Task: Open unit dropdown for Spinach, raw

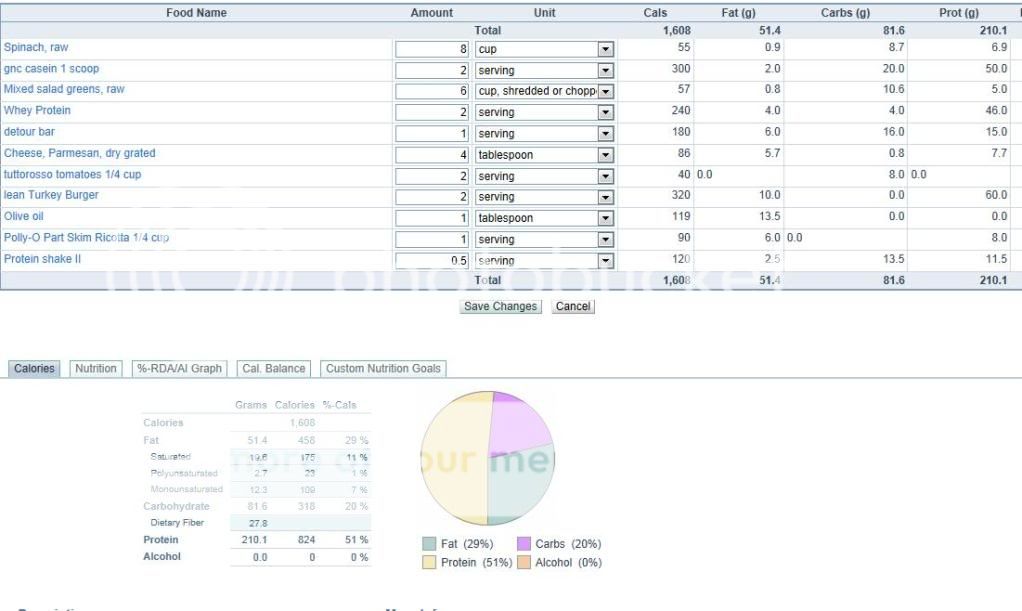Action: pos(604,49)
